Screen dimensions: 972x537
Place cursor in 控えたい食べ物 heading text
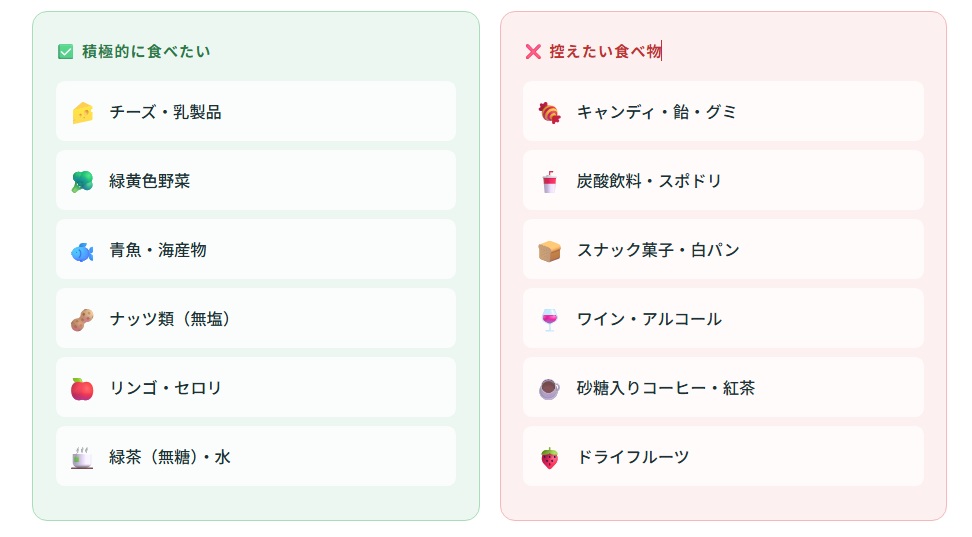click(x=605, y=51)
